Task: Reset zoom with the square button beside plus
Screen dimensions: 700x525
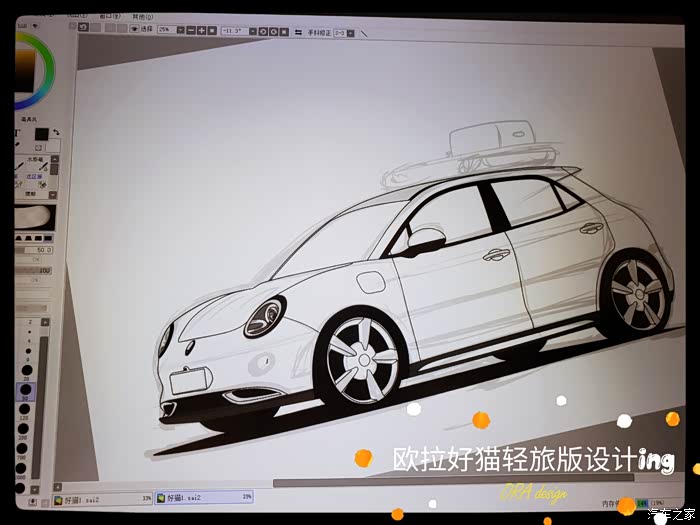Action: 212,30
